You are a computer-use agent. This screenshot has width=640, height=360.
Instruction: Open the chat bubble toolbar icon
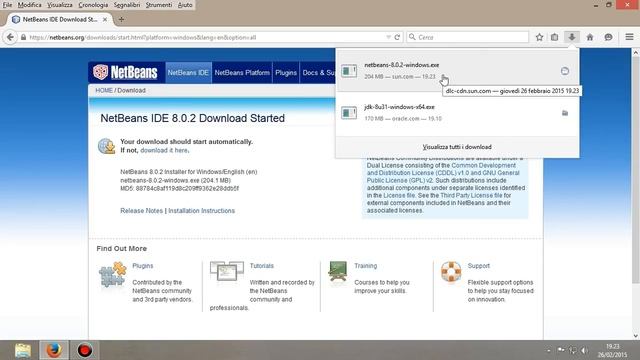click(x=608, y=37)
